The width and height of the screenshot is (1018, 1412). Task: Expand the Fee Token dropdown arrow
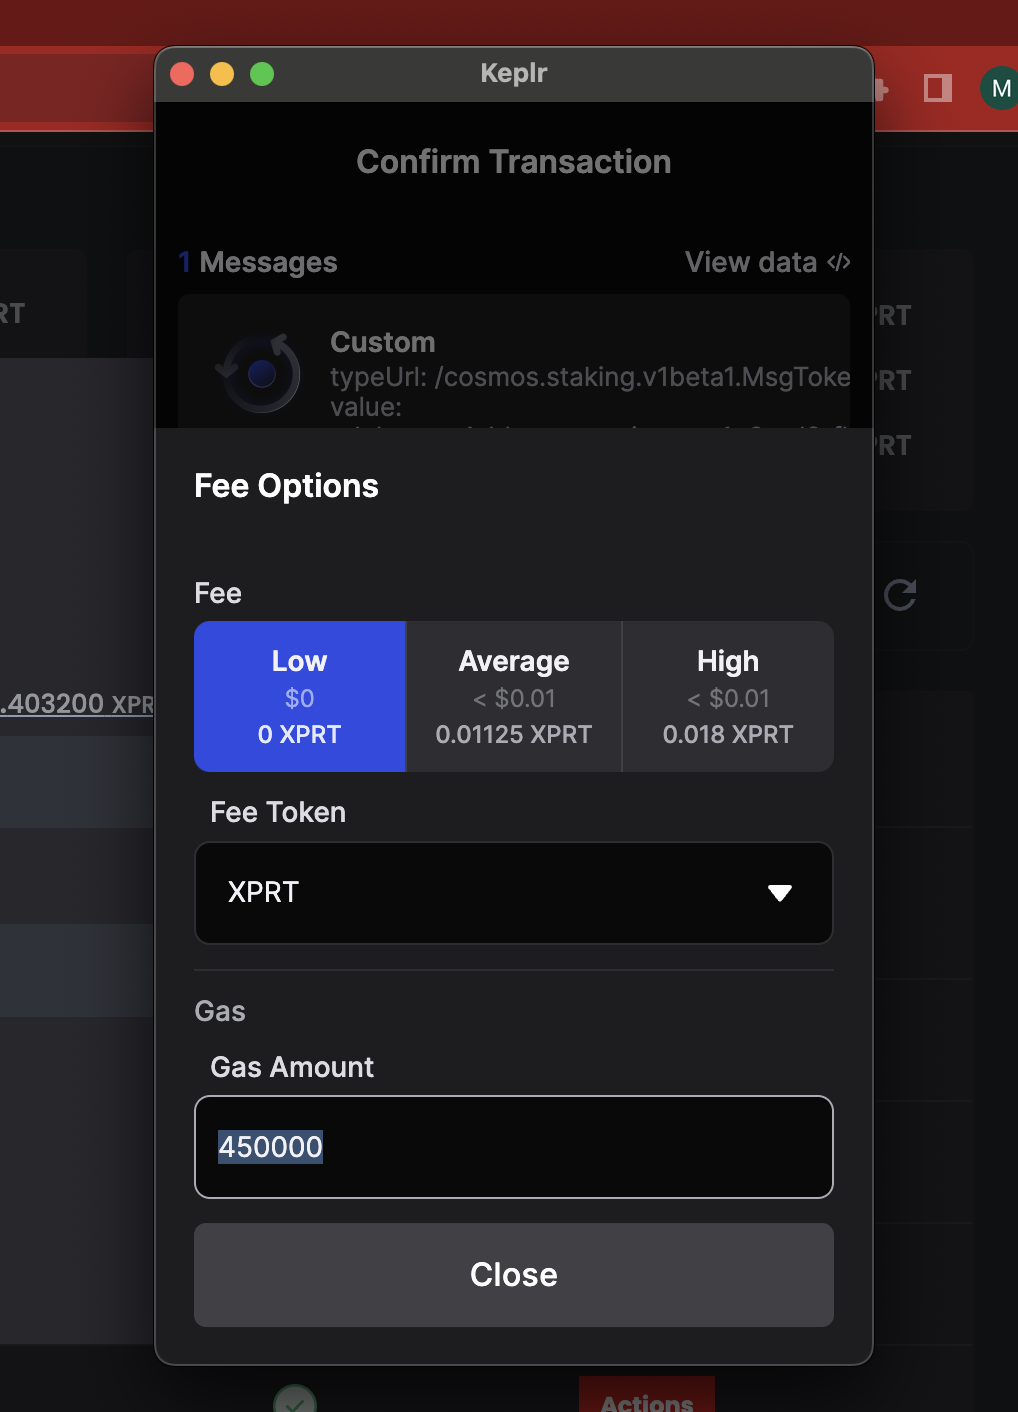click(x=780, y=893)
